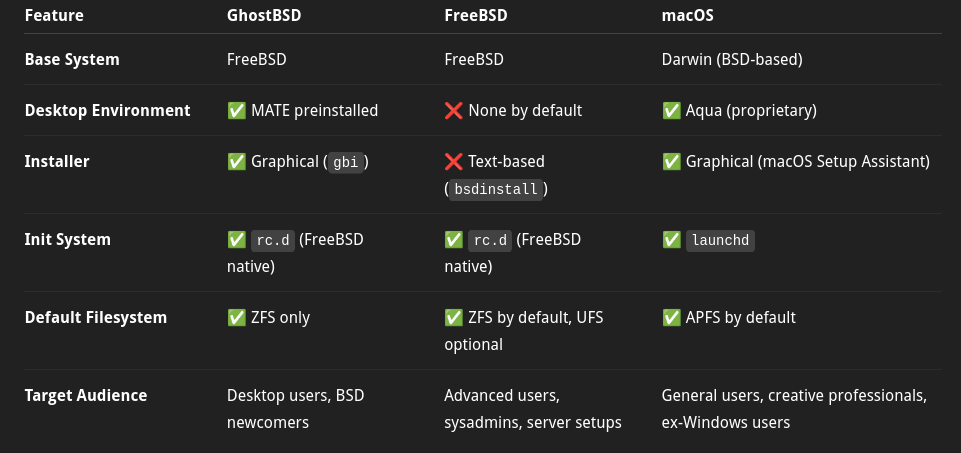Click the FreeBSD column header
Image resolution: width=961 pixels, height=453 pixels.
point(476,15)
